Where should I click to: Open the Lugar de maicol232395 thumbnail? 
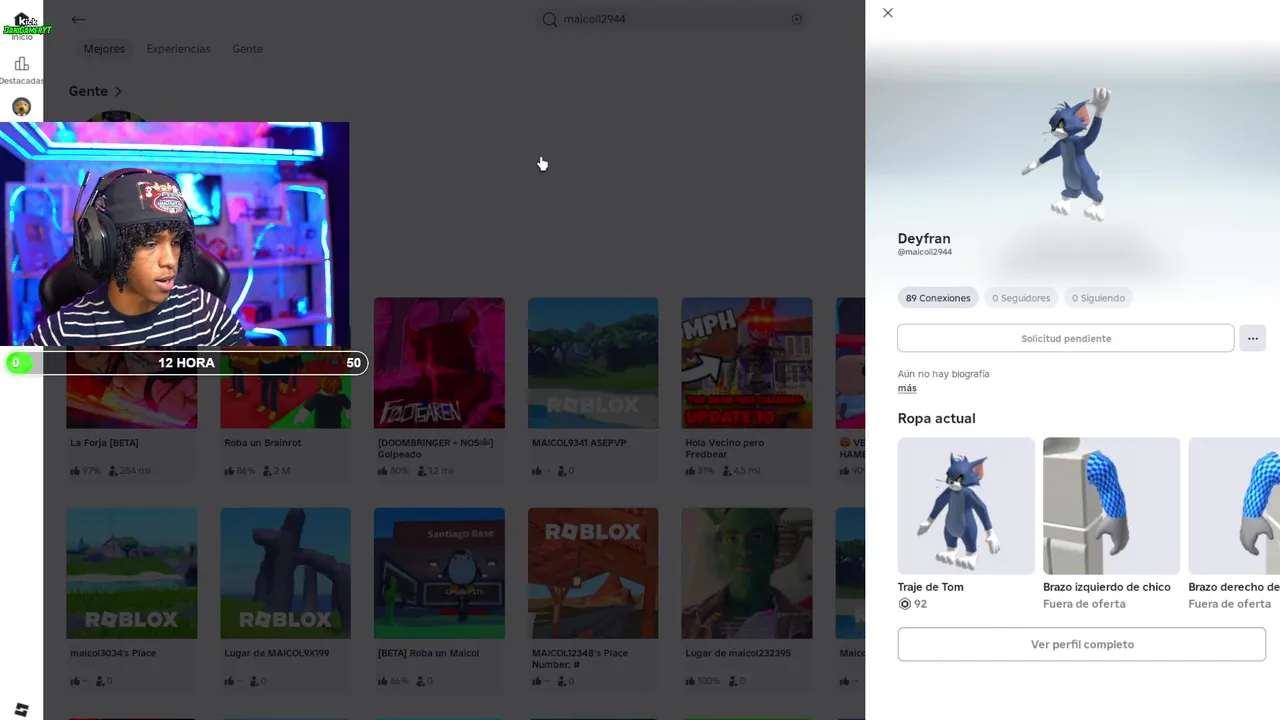[x=747, y=573]
